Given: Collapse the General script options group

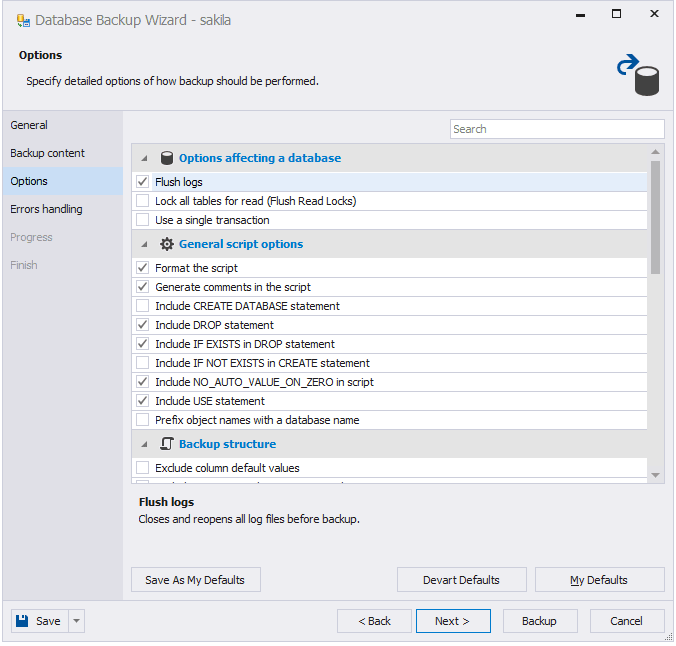Looking at the screenshot, I should (x=144, y=244).
